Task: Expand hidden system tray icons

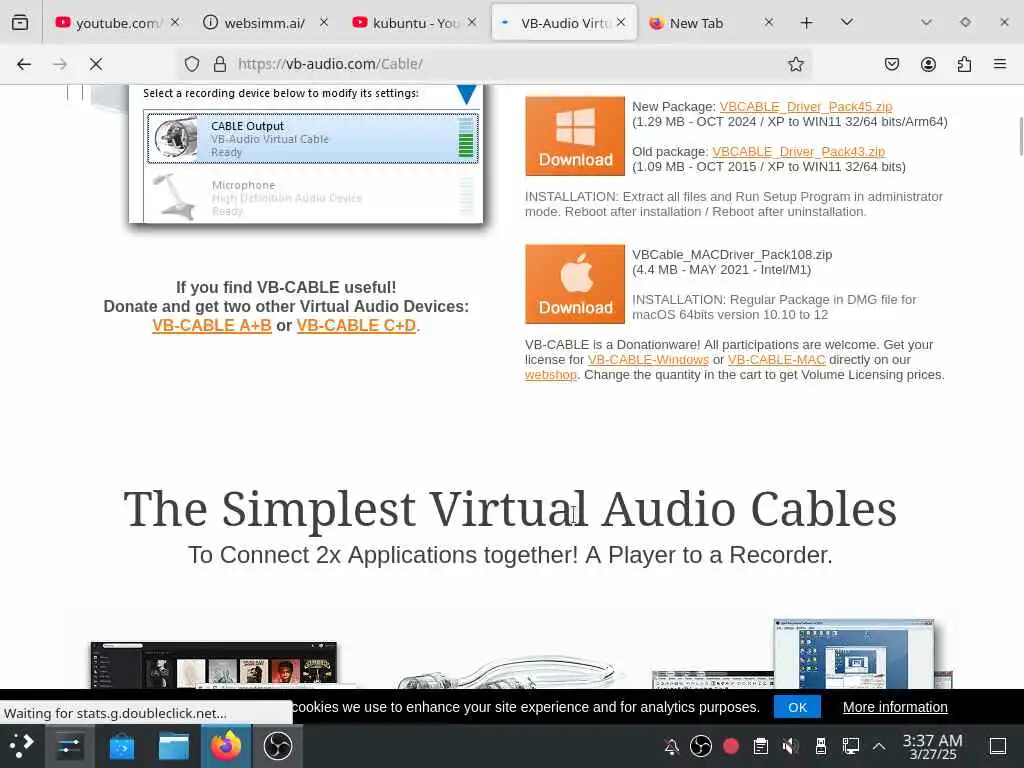Action: click(x=880, y=746)
